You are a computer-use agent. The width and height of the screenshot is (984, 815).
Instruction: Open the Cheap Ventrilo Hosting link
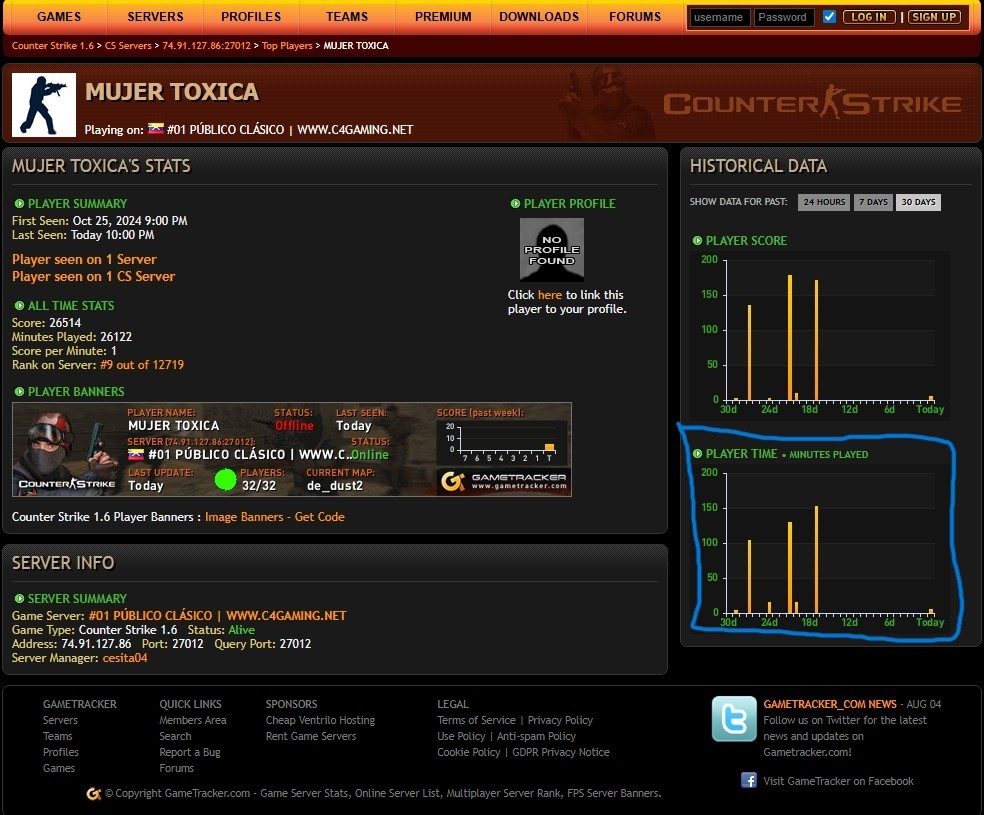click(x=320, y=720)
